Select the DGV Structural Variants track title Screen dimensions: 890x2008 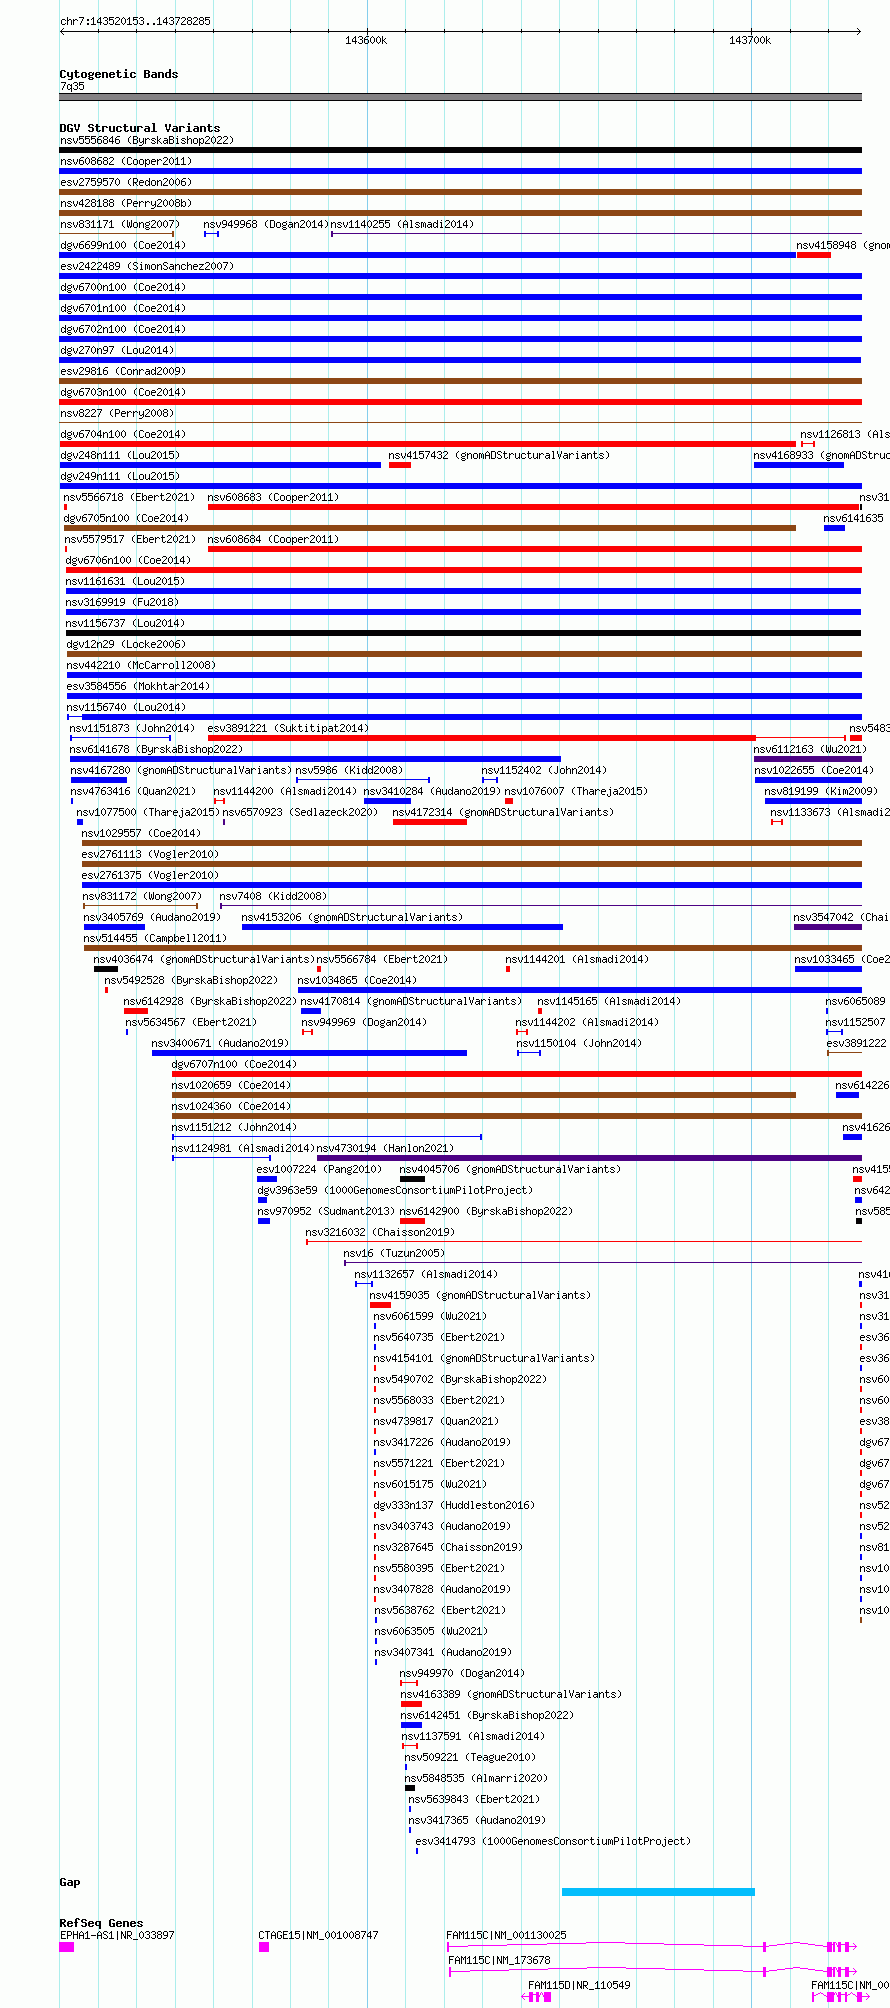point(139,128)
